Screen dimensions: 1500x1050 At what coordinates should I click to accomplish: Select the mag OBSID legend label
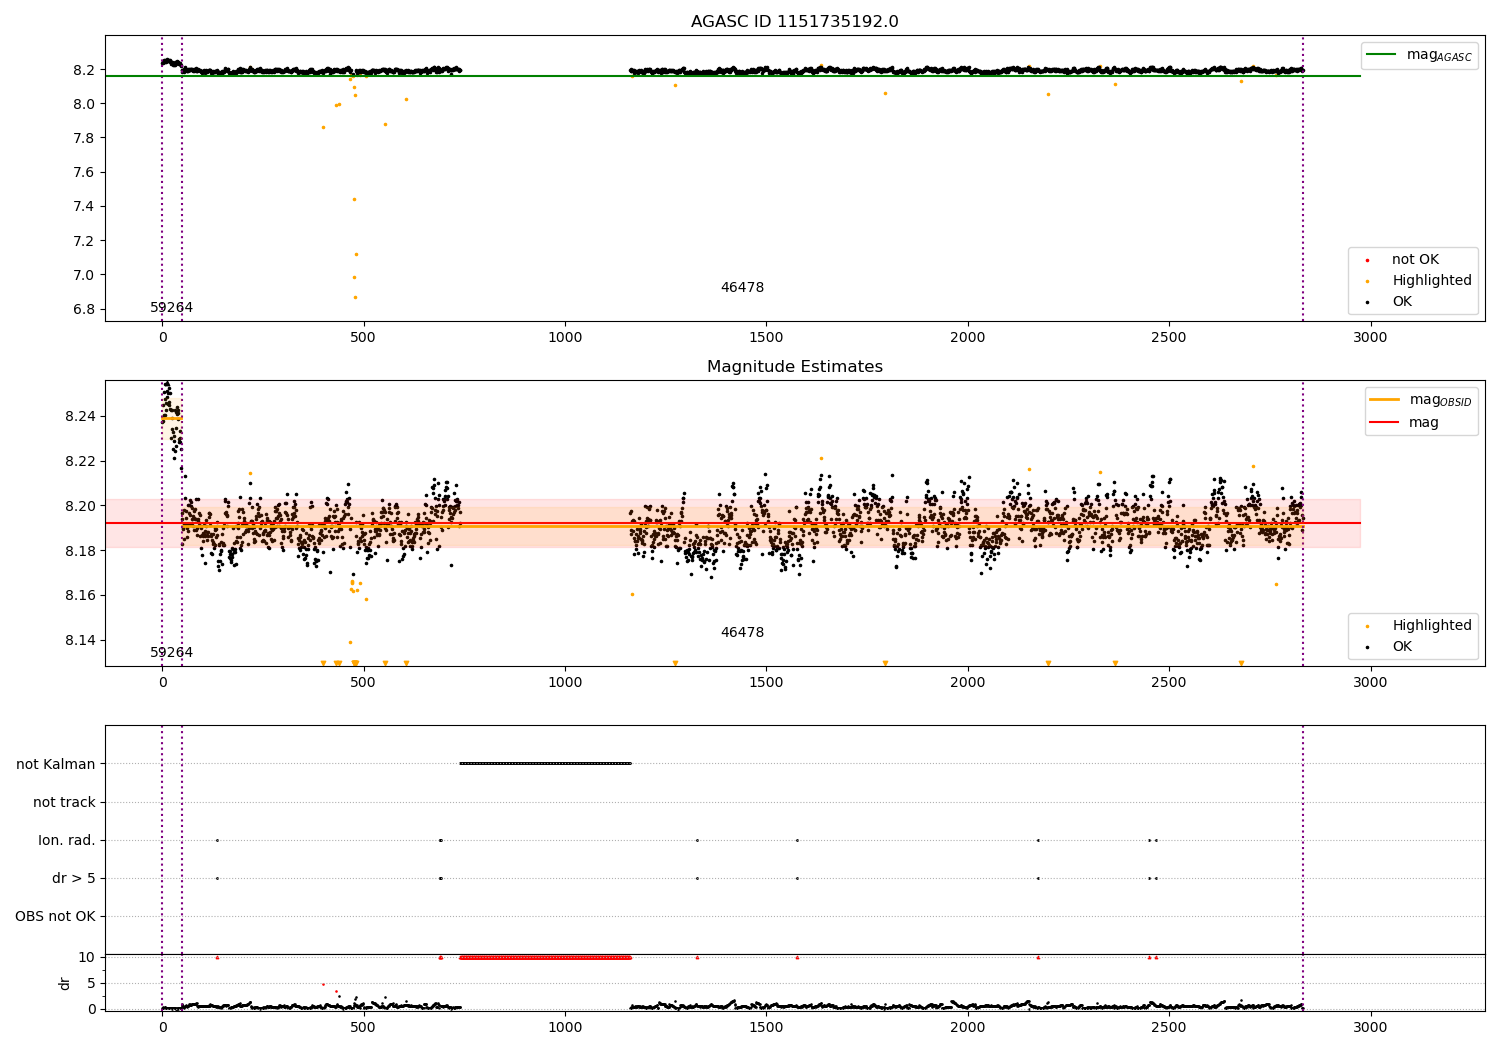point(1440,400)
